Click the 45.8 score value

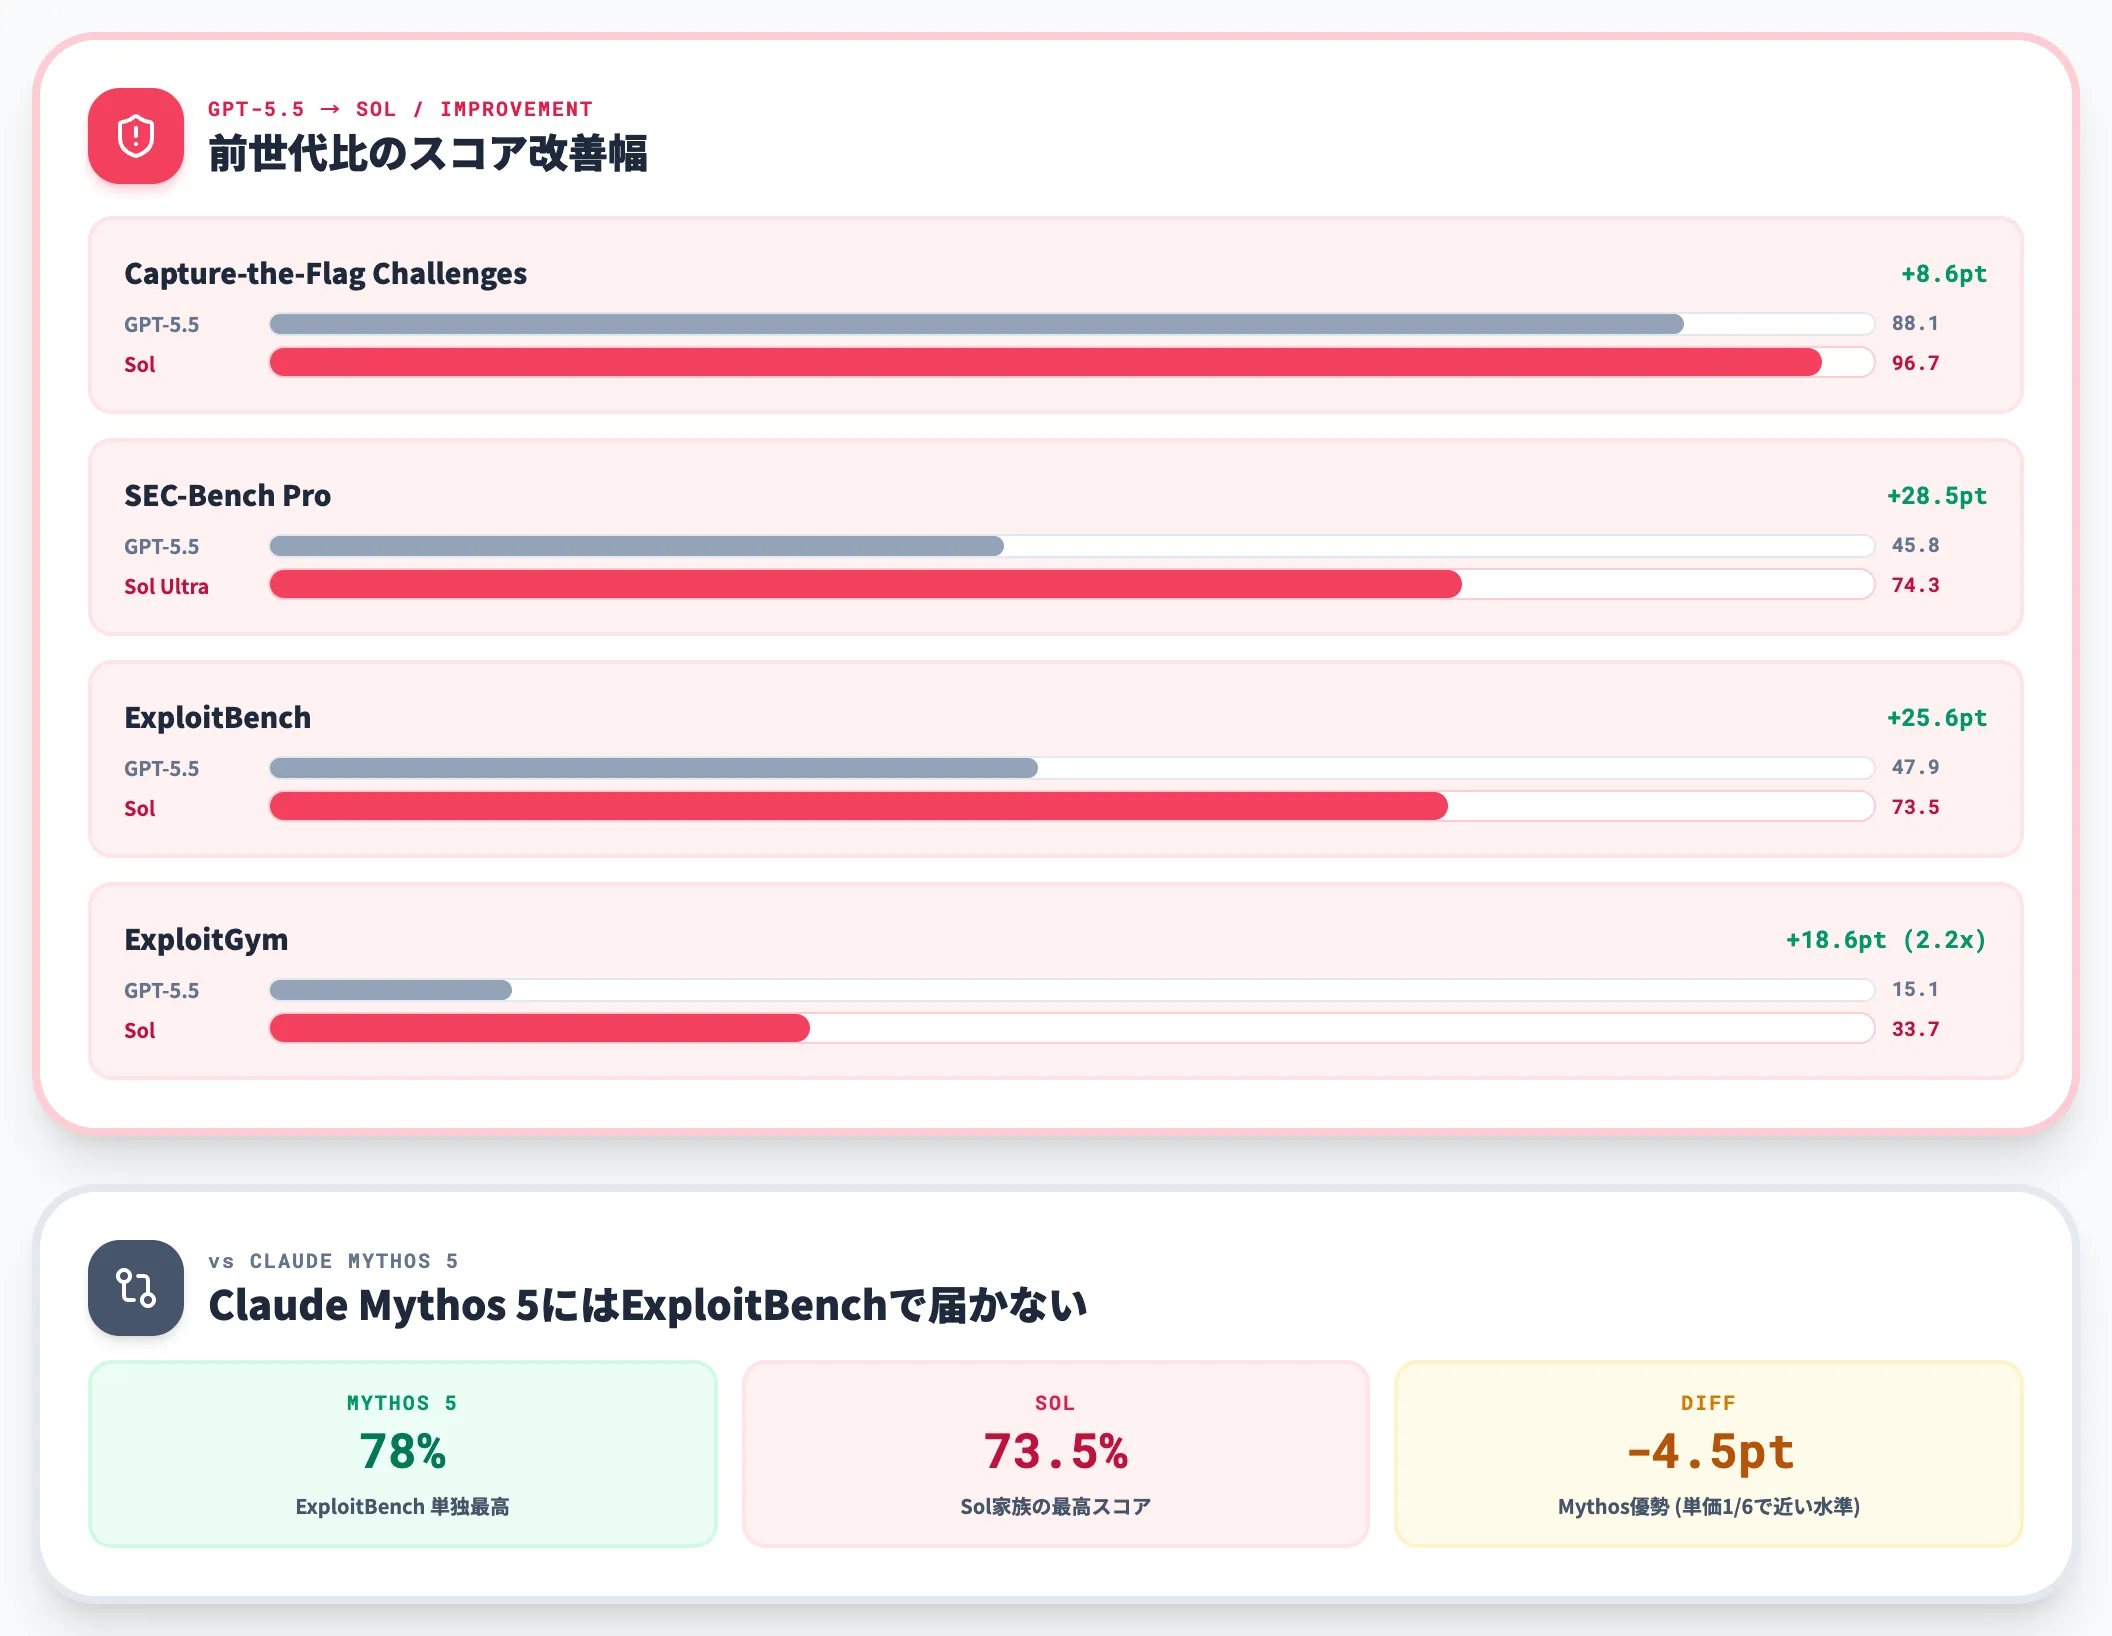1915,546
